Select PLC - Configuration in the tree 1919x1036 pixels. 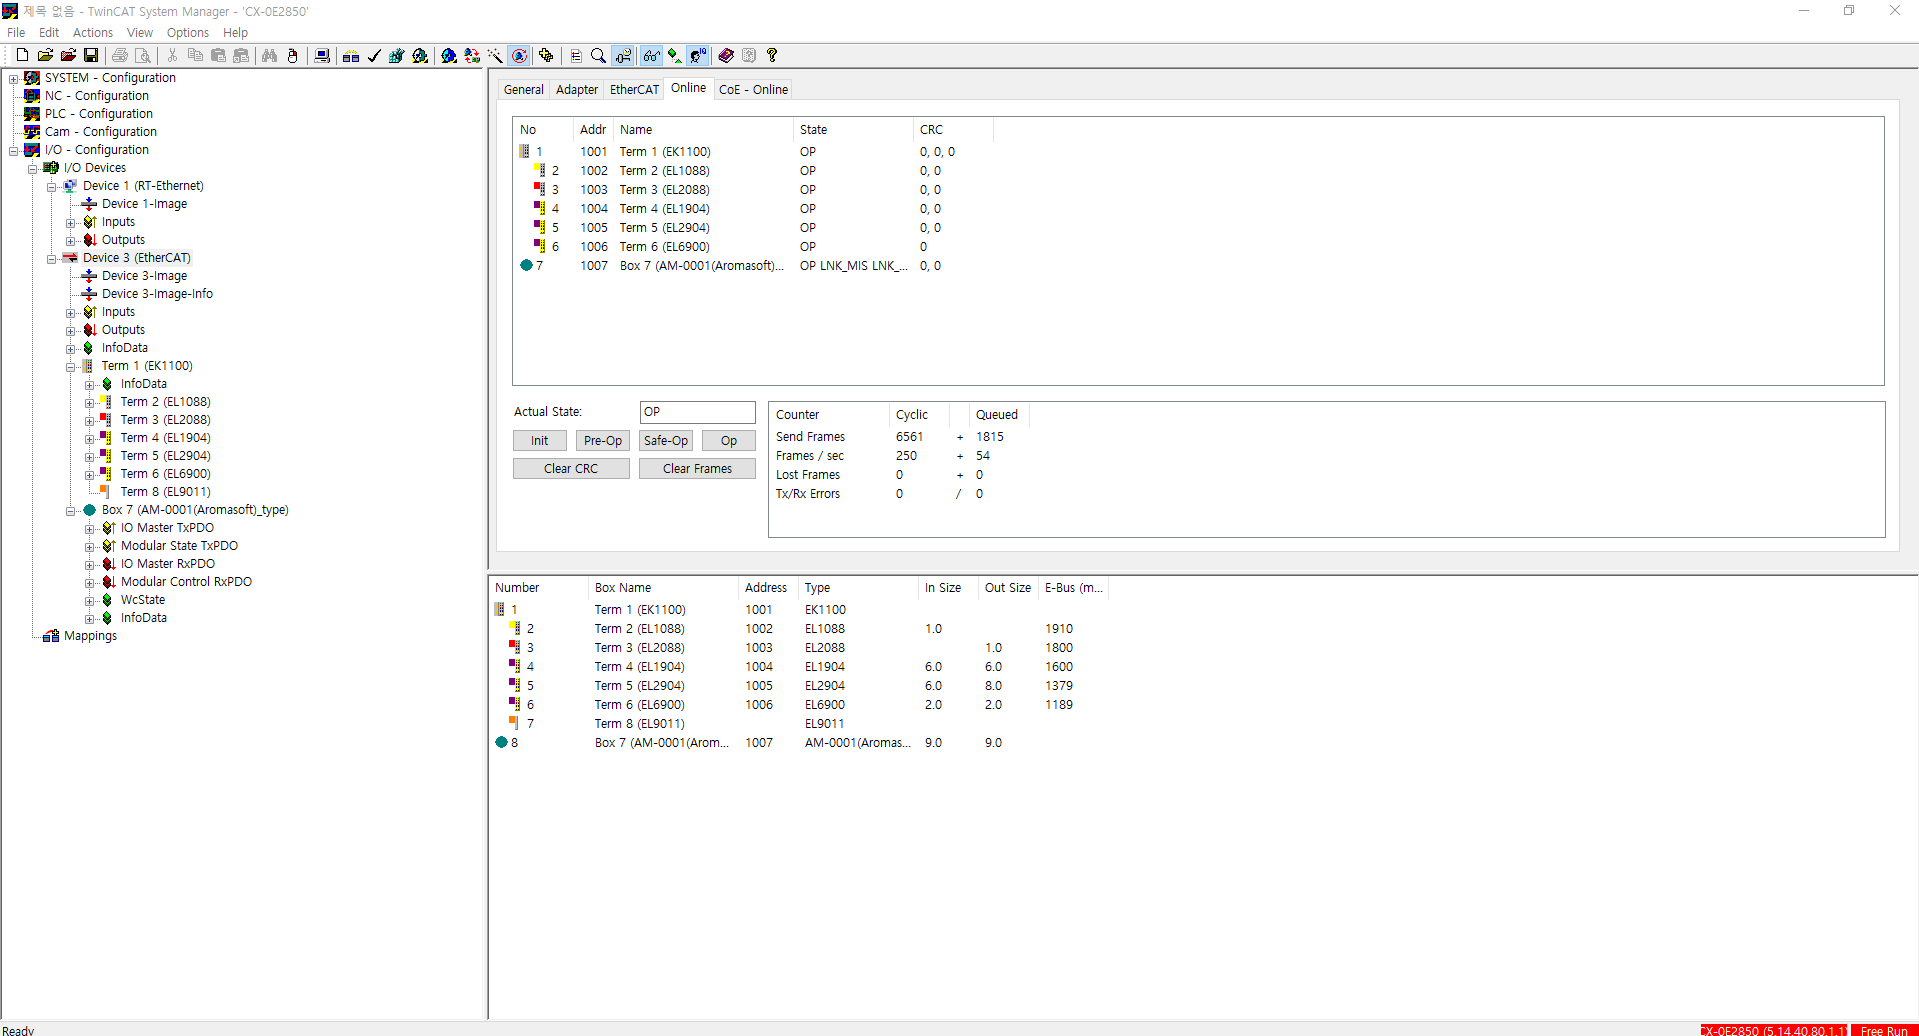pyautogui.click(x=99, y=114)
